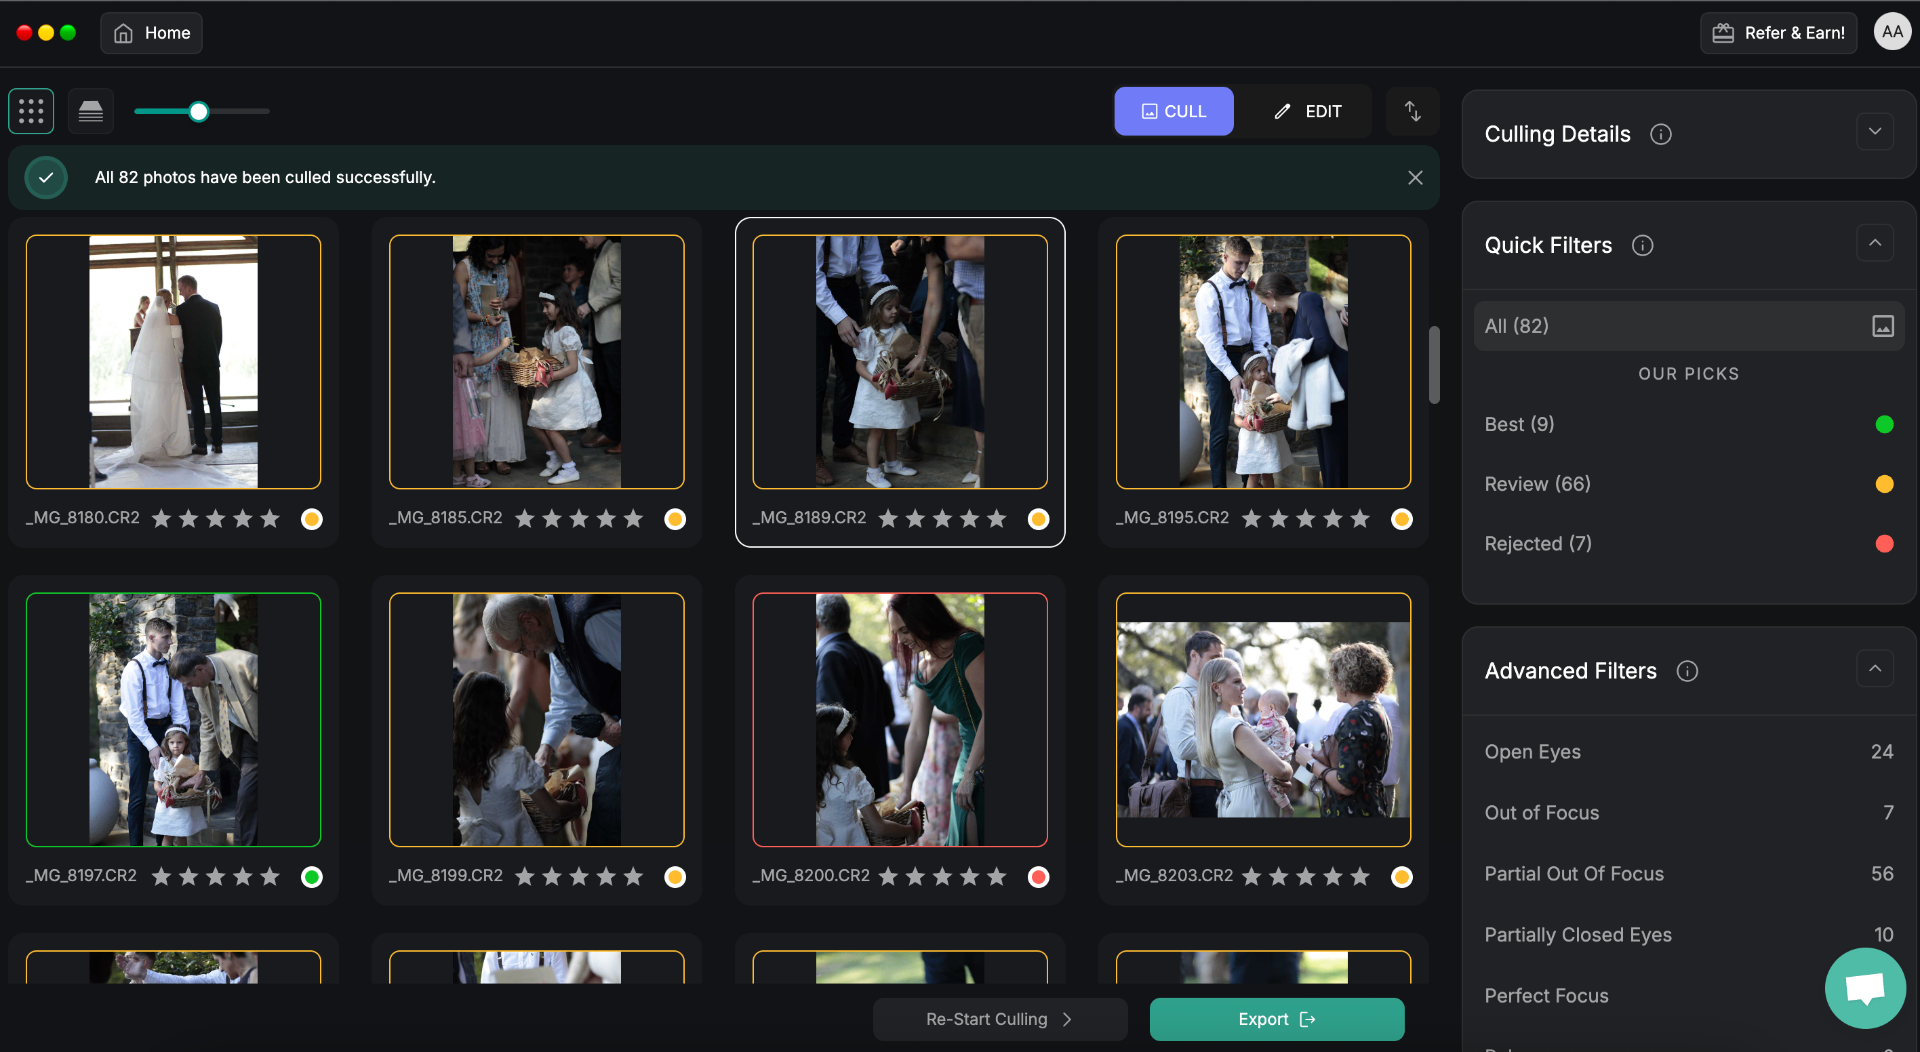
Task: Click the Home icon
Action: pyautogui.click(x=123, y=32)
